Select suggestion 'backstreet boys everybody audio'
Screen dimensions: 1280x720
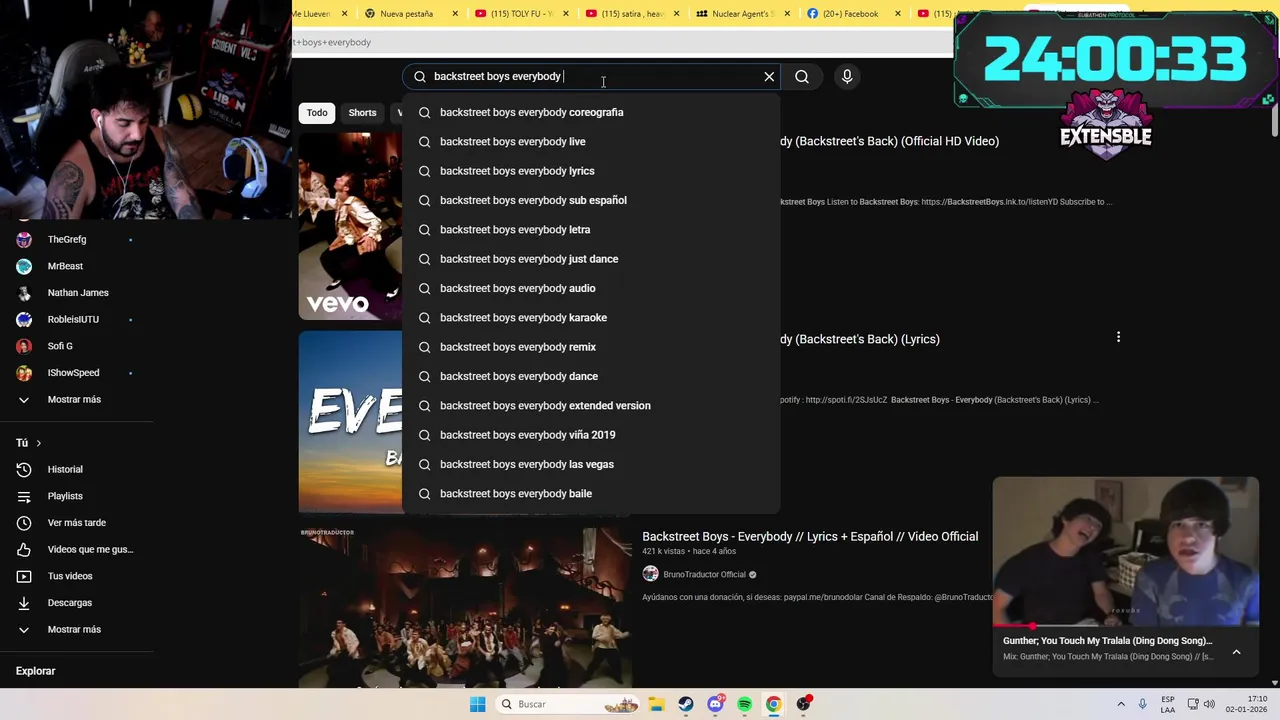tap(591, 288)
